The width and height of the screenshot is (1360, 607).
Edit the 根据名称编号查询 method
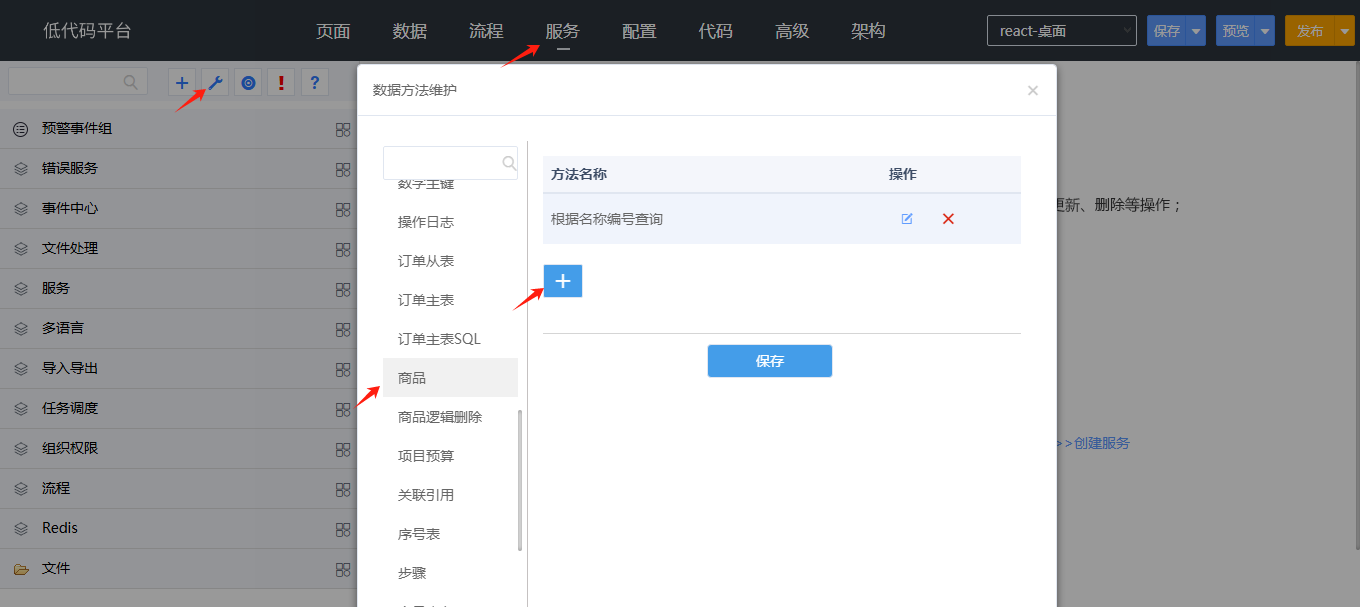[907, 219]
